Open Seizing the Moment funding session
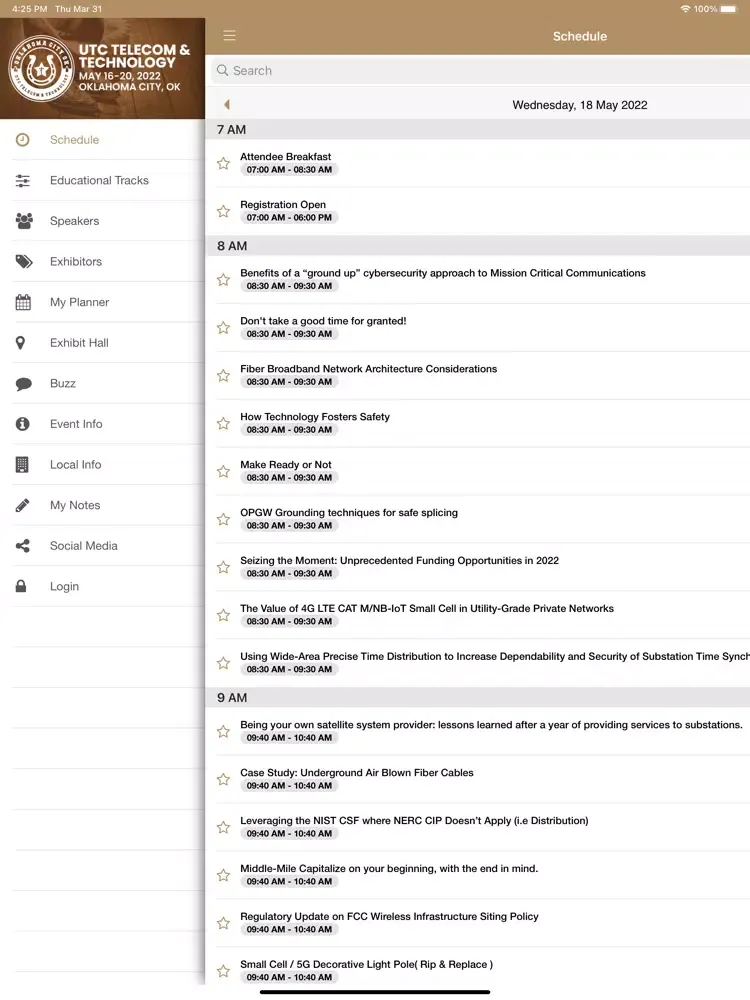The image size is (750, 1000). (x=478, y=567)
